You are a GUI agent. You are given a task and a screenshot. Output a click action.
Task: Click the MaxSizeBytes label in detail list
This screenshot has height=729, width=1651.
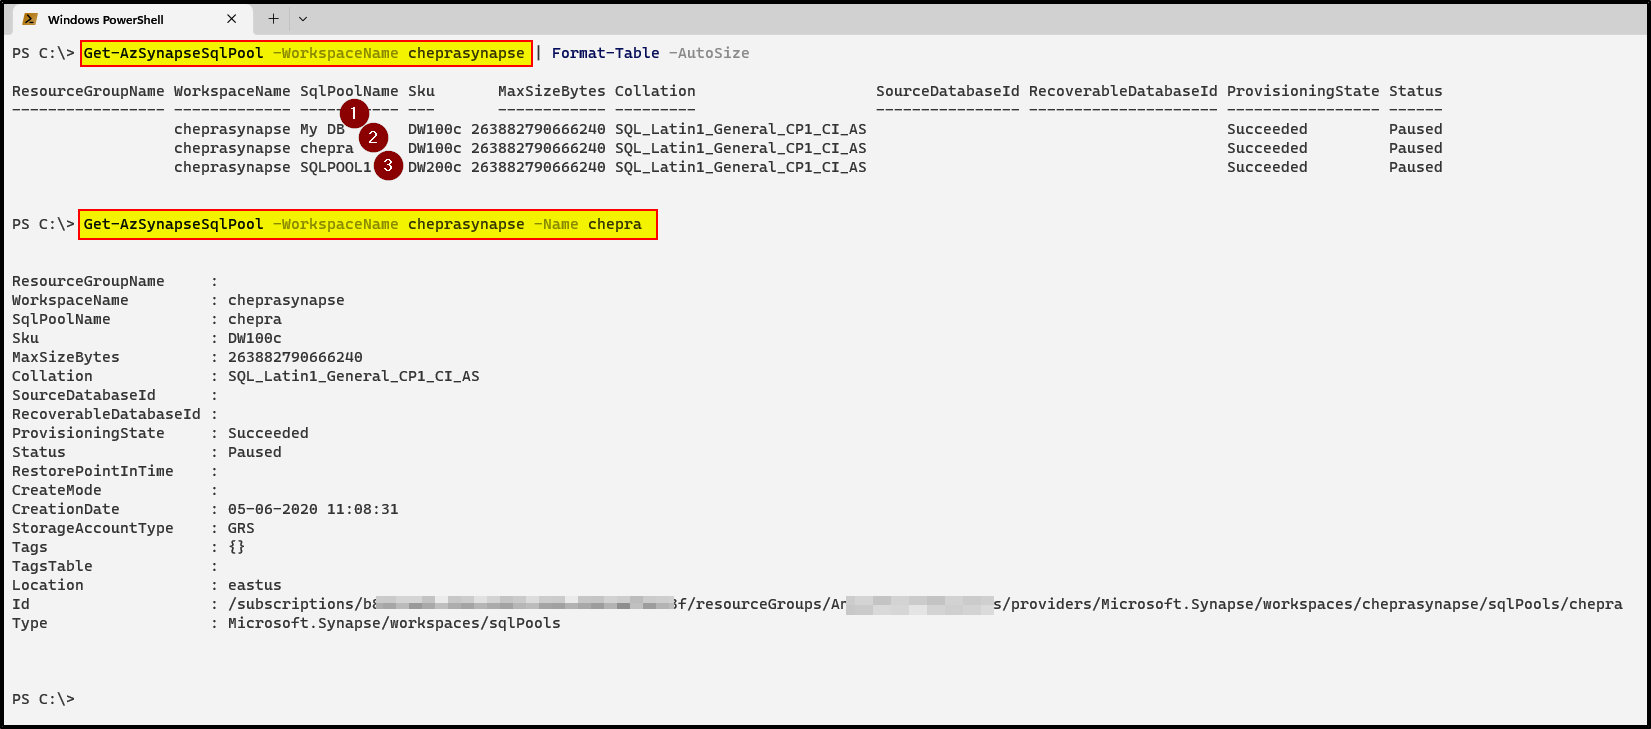point(66,357)
